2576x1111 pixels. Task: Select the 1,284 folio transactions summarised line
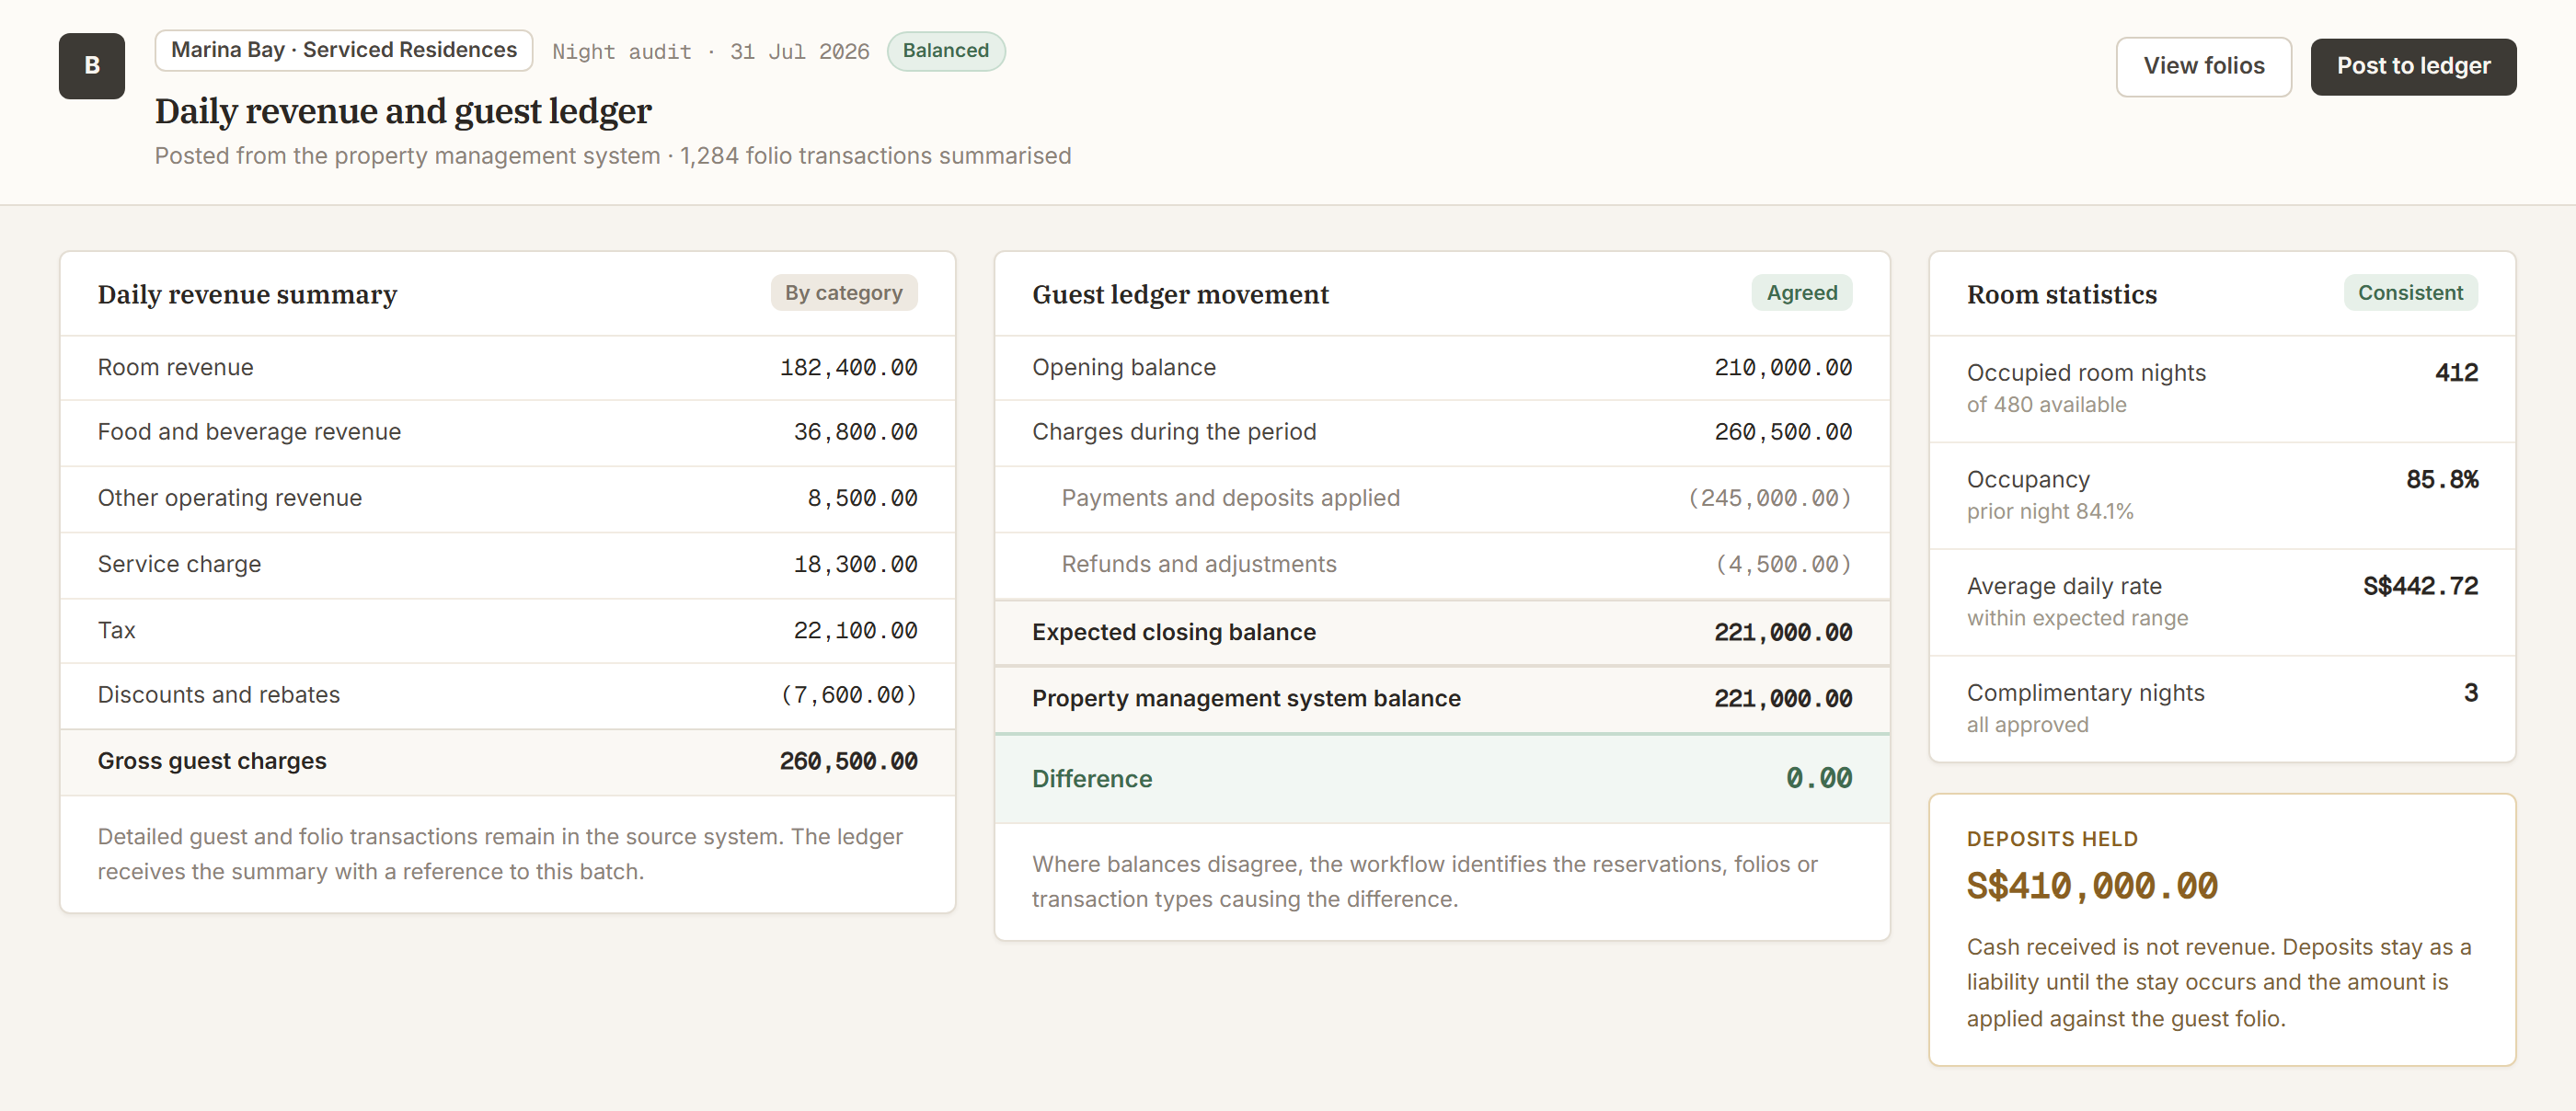[875, 156]
